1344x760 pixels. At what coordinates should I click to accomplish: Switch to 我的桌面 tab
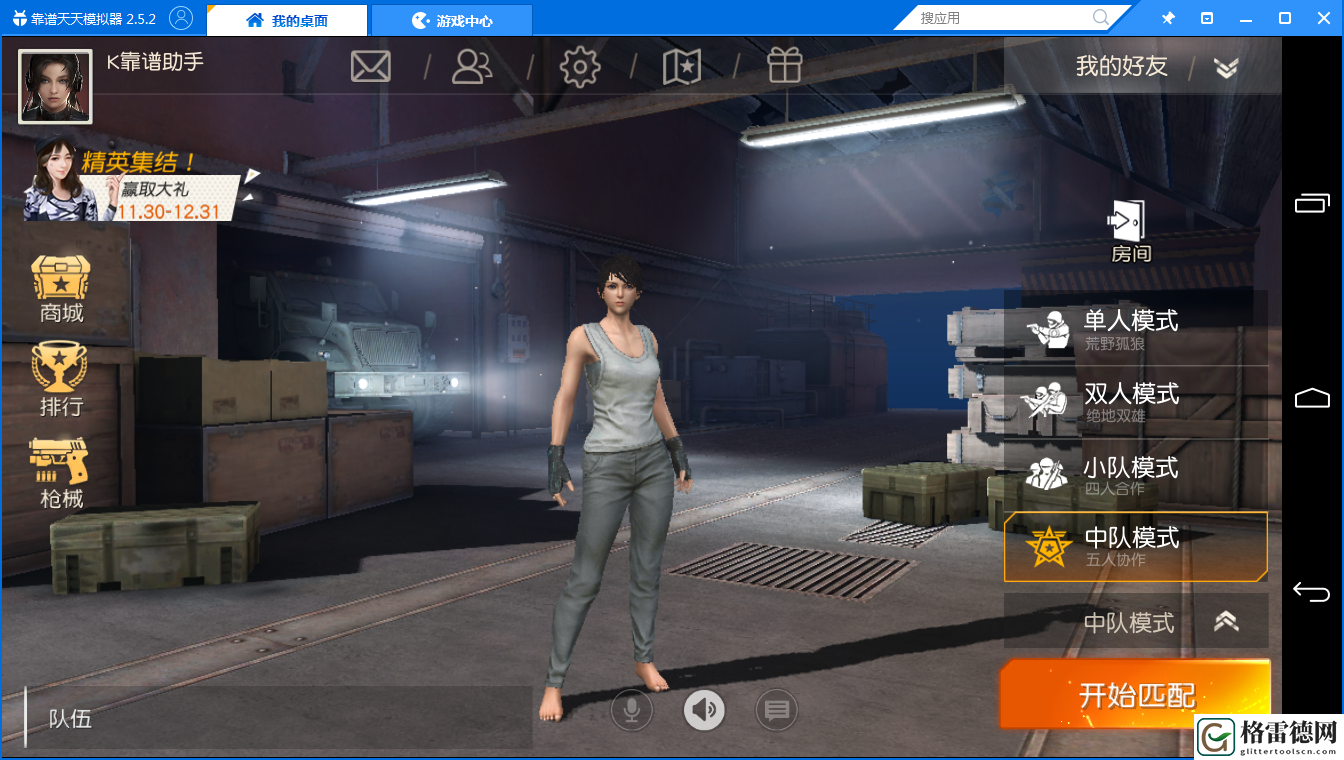point(287,20)
